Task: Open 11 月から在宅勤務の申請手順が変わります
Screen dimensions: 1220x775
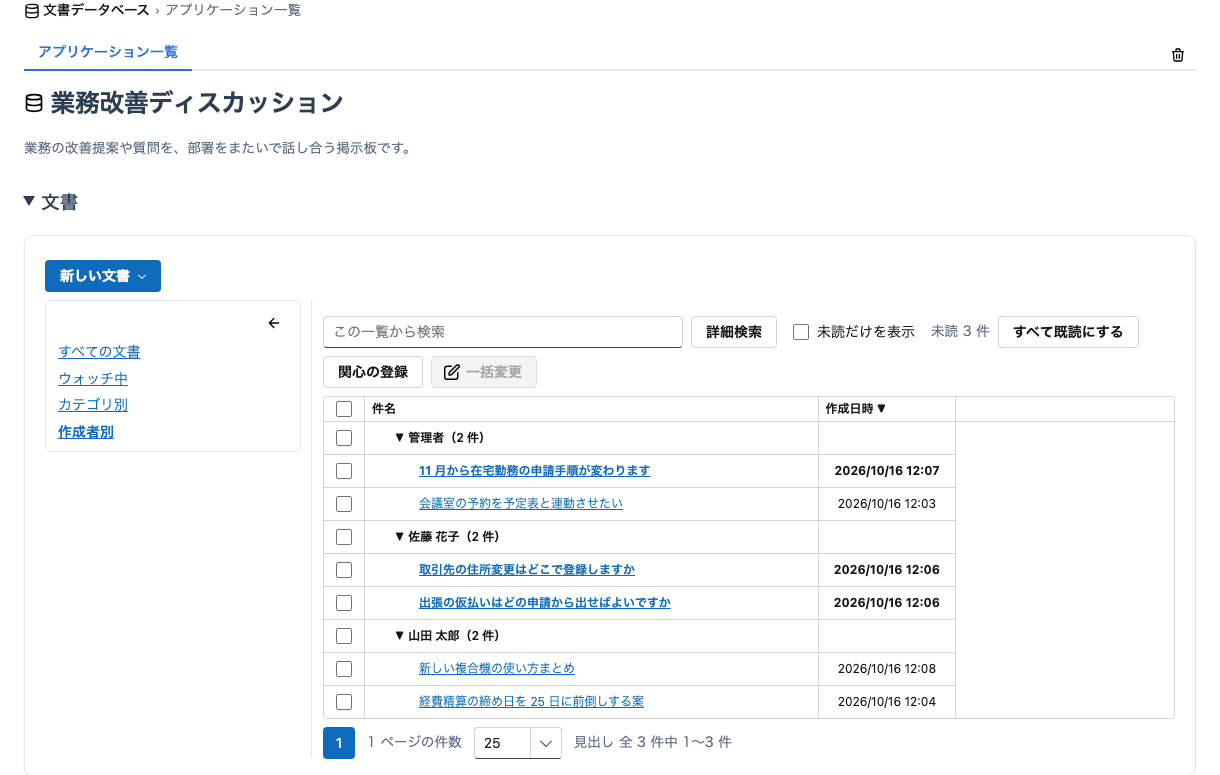Action: [x=535, y=471]
